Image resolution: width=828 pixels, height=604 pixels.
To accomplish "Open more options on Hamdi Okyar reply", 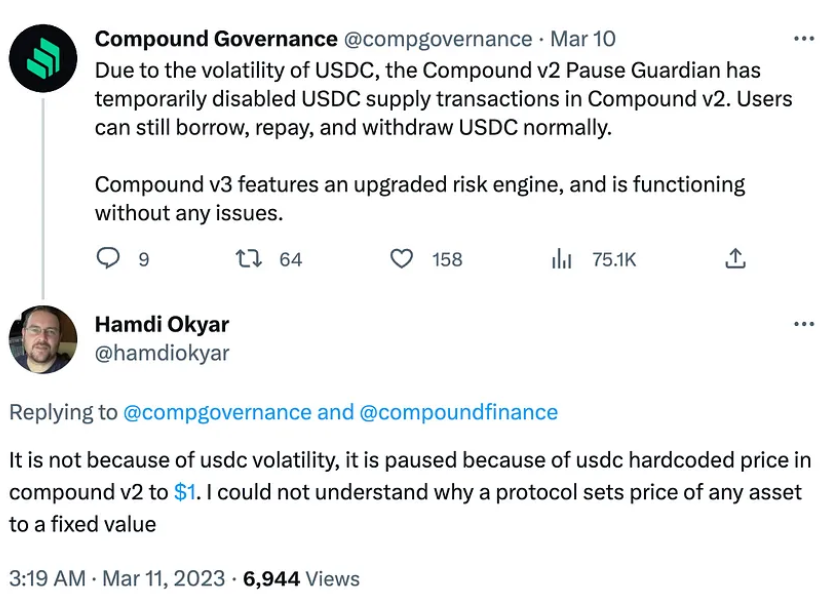I will pos(804,324).
